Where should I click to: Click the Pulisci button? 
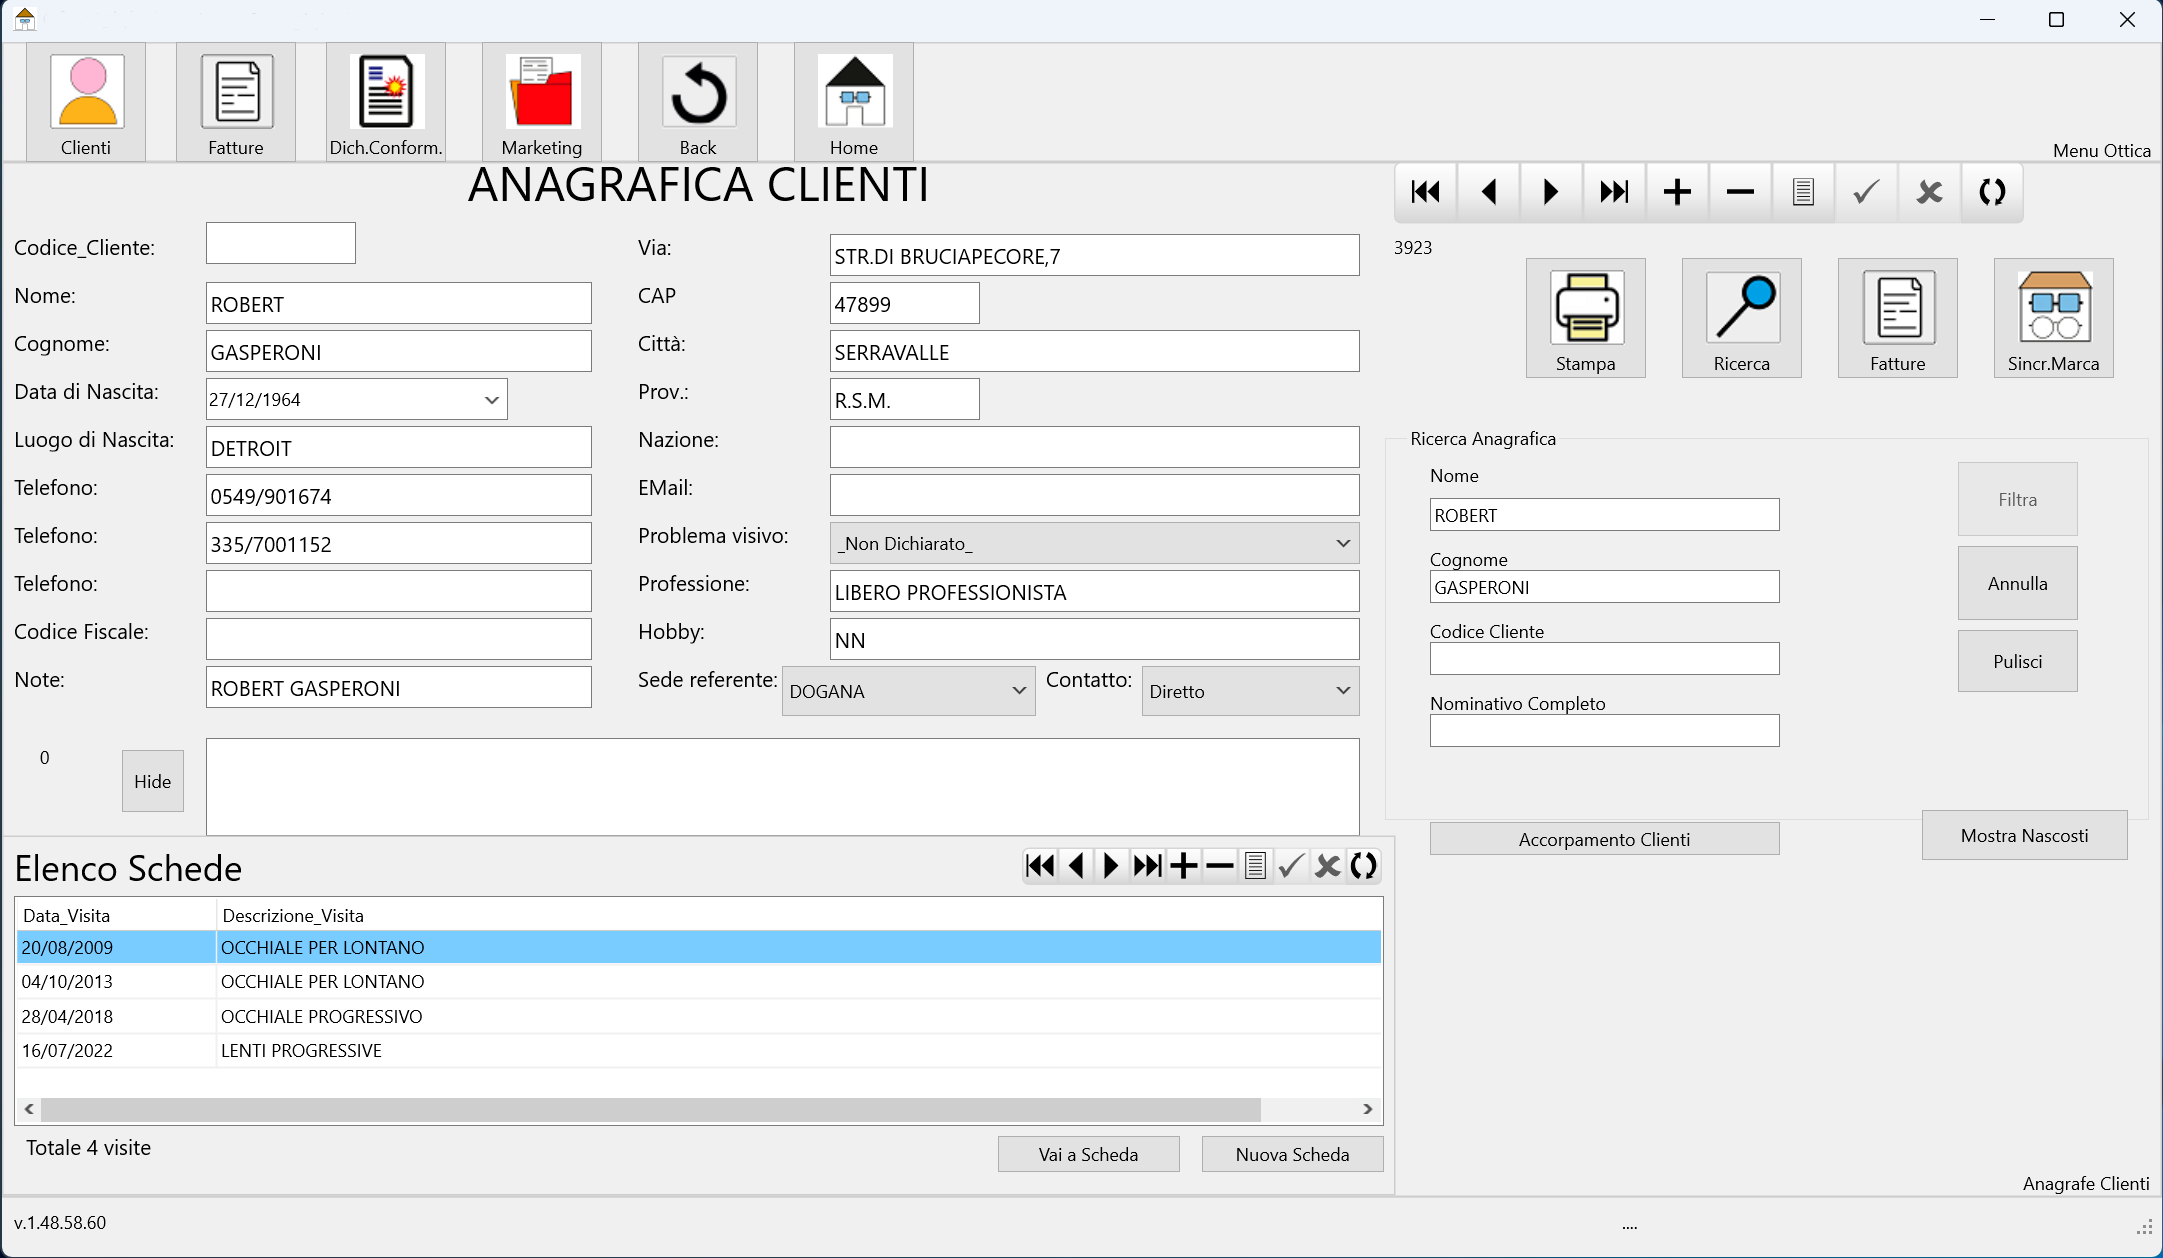[2018, 661]
